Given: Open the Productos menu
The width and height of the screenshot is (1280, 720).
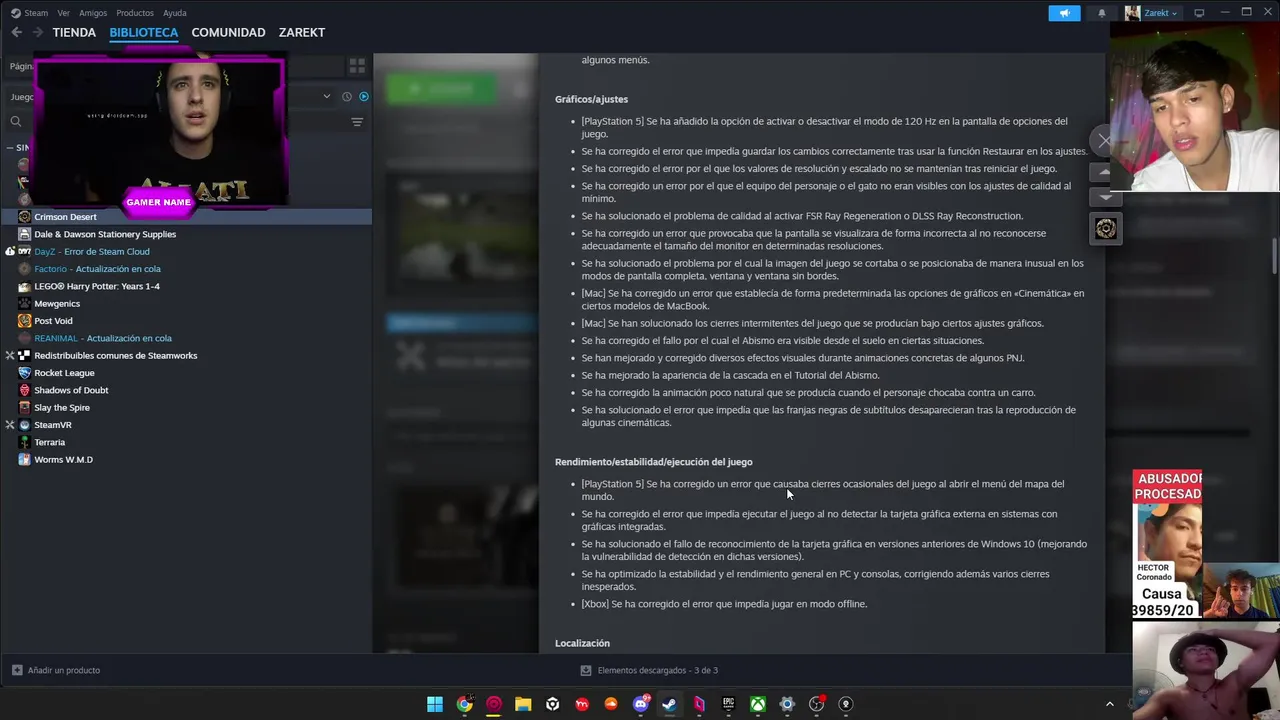Looking at the screenshot, I should pyautogui.click(x=135, y=13).
